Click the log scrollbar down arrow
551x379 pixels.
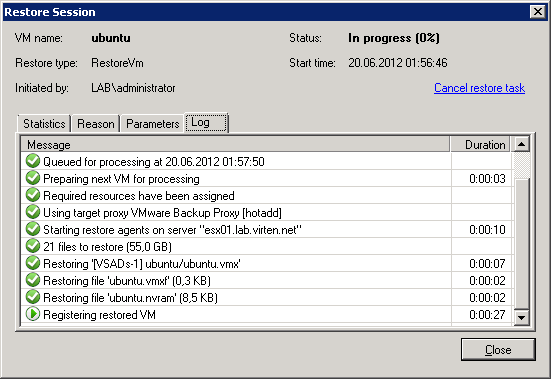click(x=521, y=317)
